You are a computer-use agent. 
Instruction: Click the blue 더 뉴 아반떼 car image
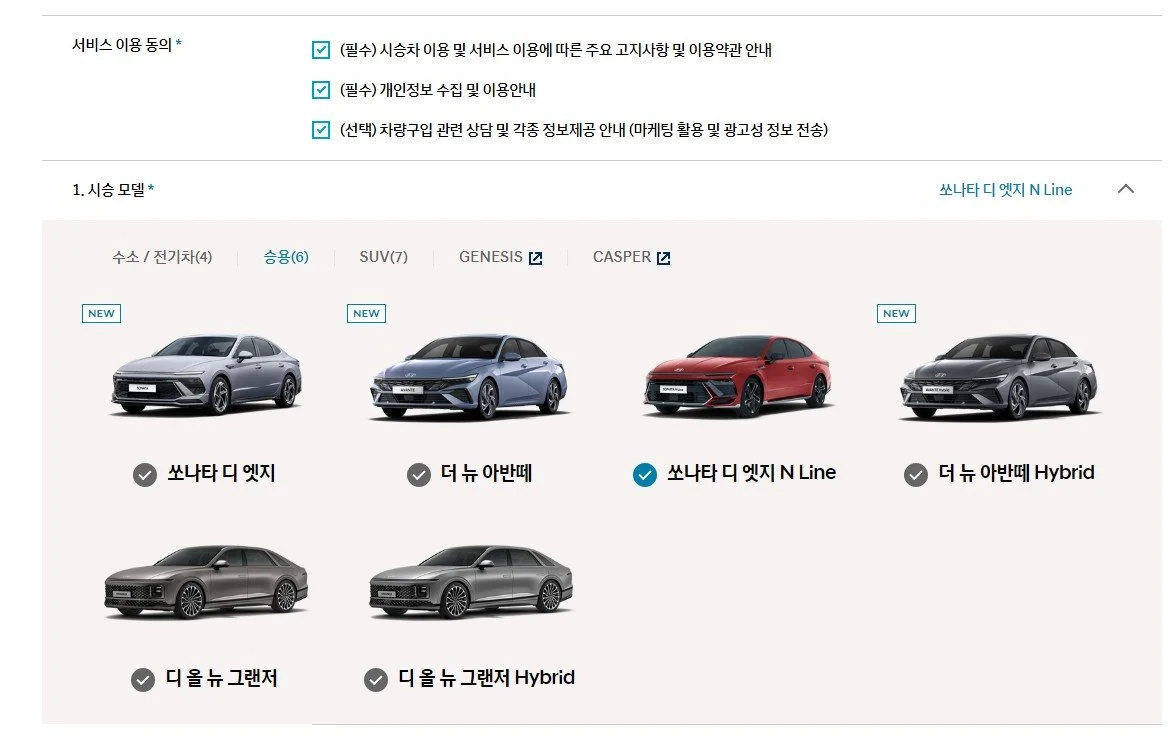(469, 376)
